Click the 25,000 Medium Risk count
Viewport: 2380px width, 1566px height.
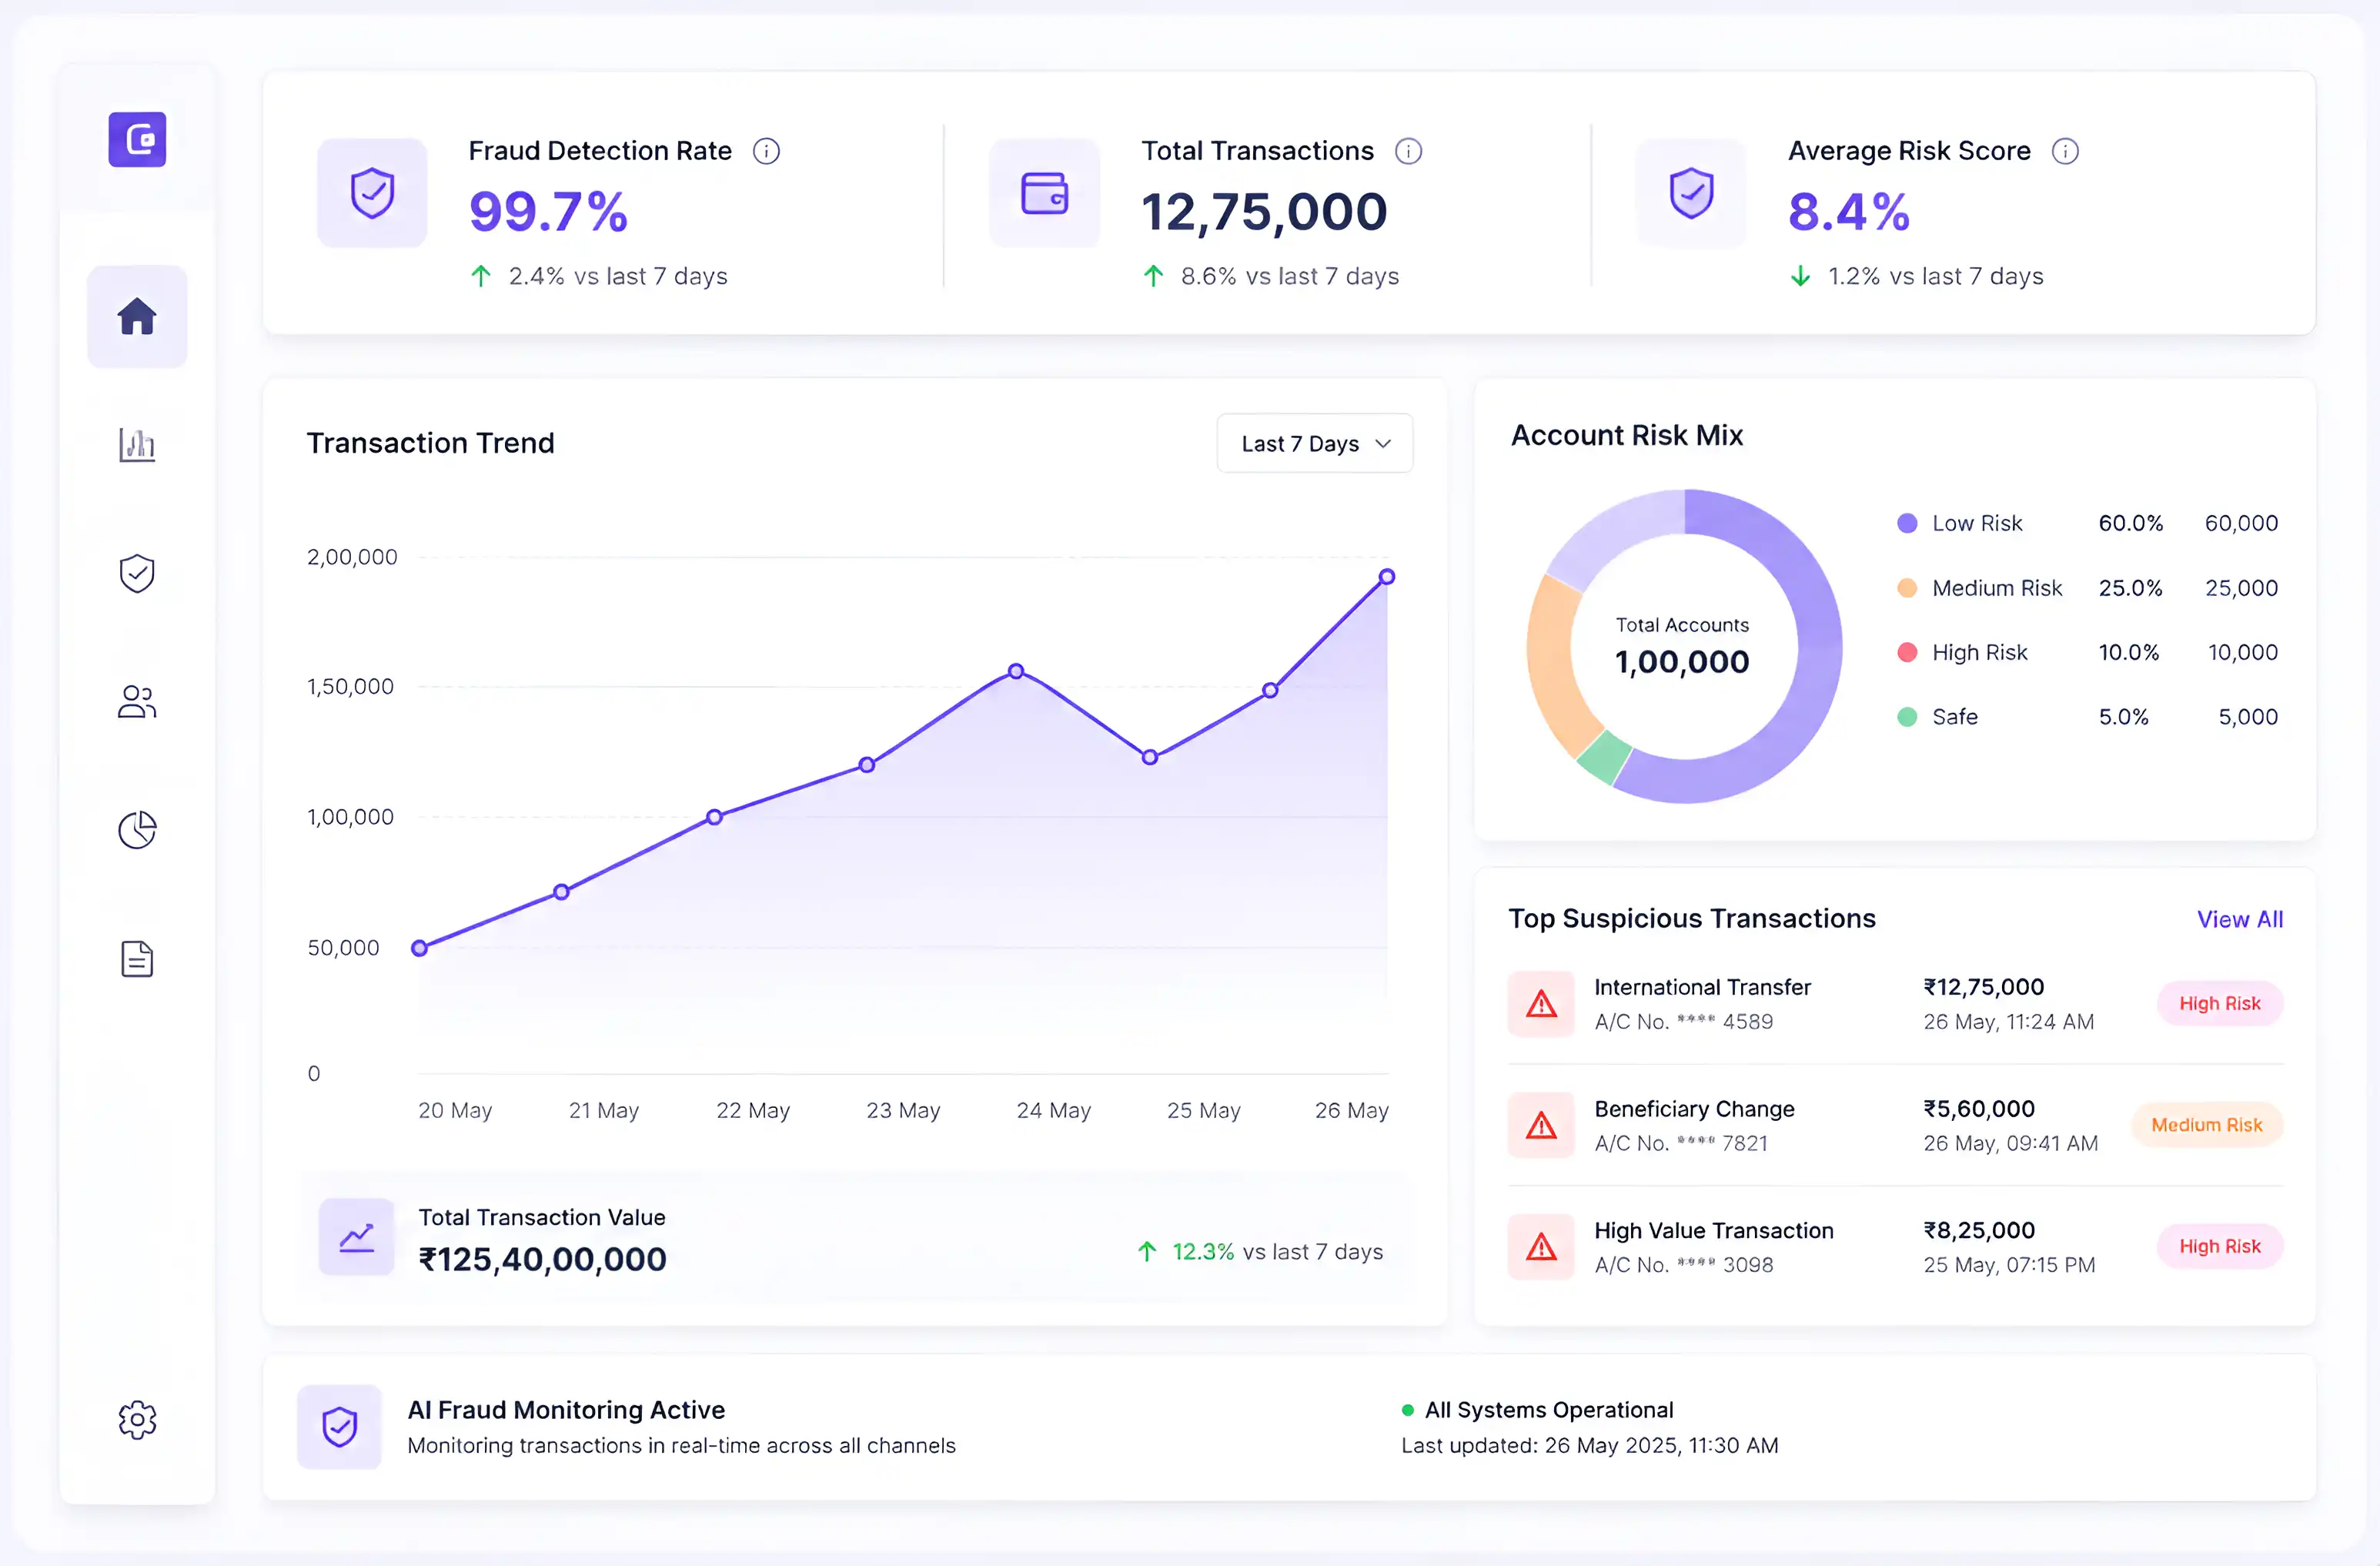coord(2241,588)
